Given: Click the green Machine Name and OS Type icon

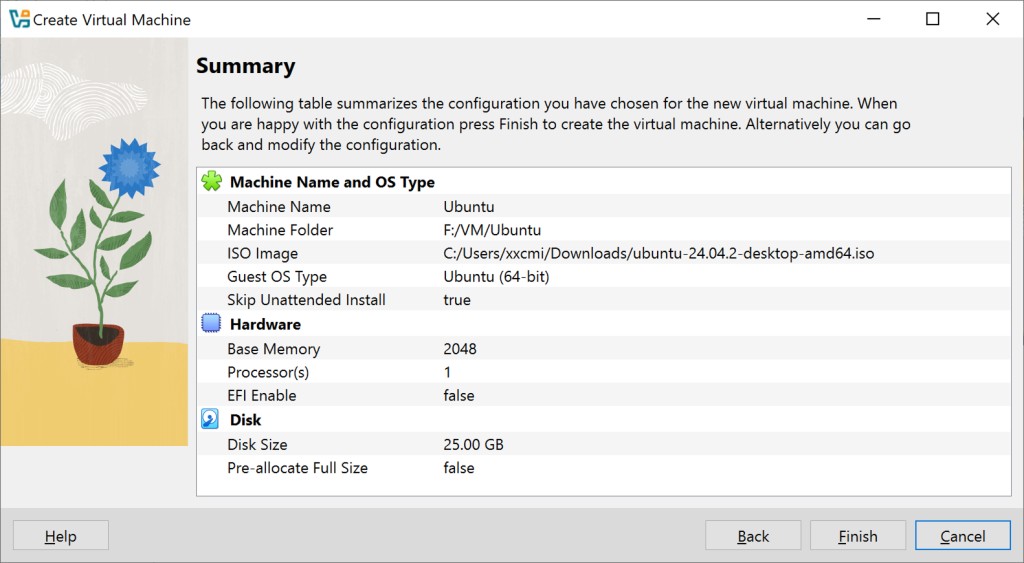Looking at the screenshot, I should (212, 181).
